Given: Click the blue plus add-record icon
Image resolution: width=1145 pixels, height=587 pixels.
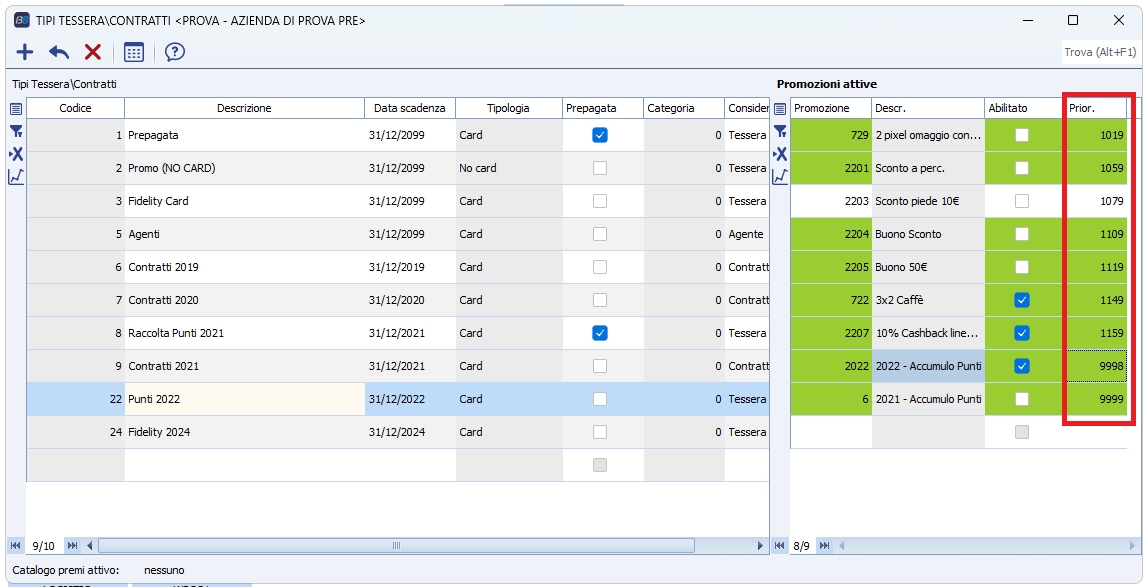Looking at the screenshot, I should 25,52.
